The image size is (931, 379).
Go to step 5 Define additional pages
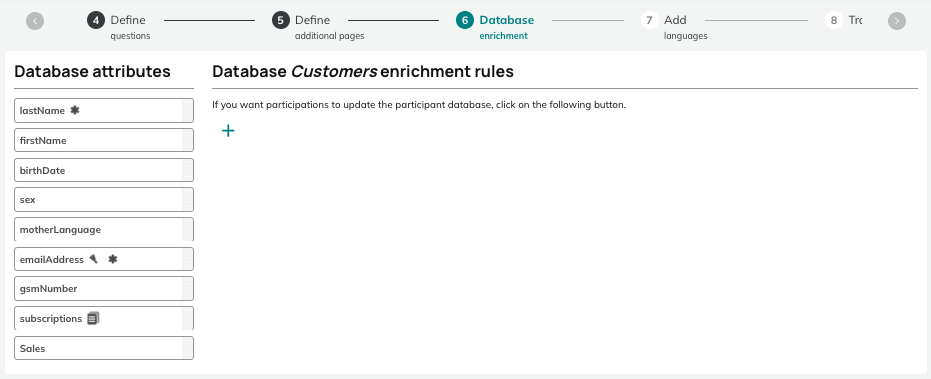coord(318,27)
